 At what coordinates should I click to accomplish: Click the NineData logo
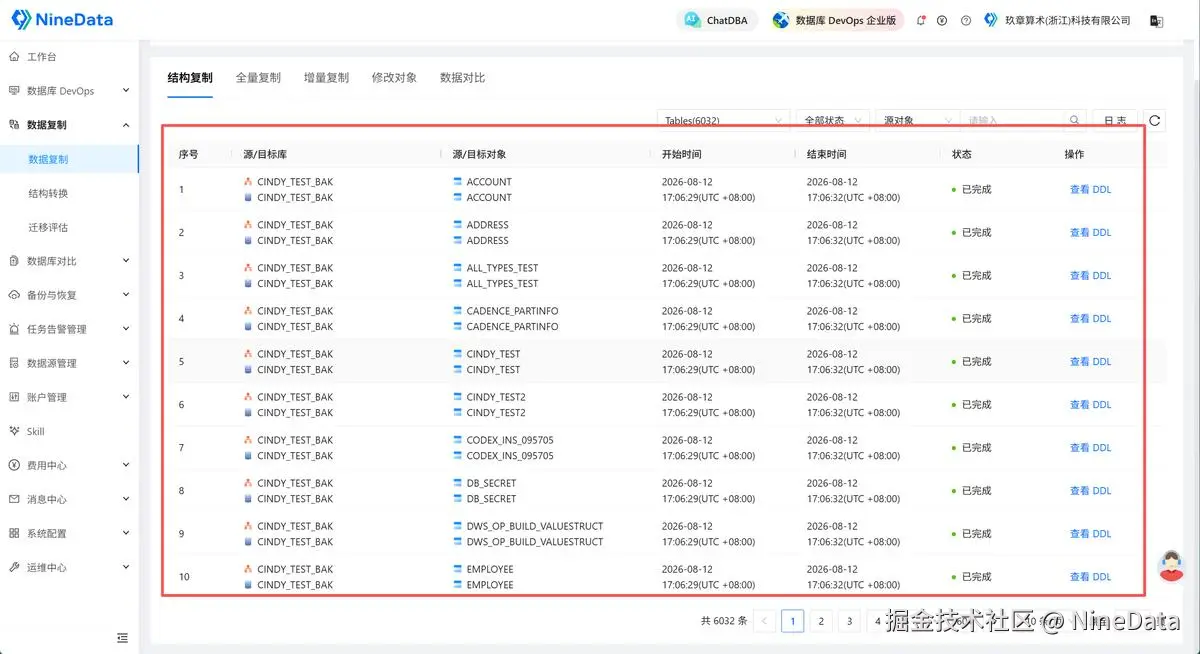pos(62,20)
